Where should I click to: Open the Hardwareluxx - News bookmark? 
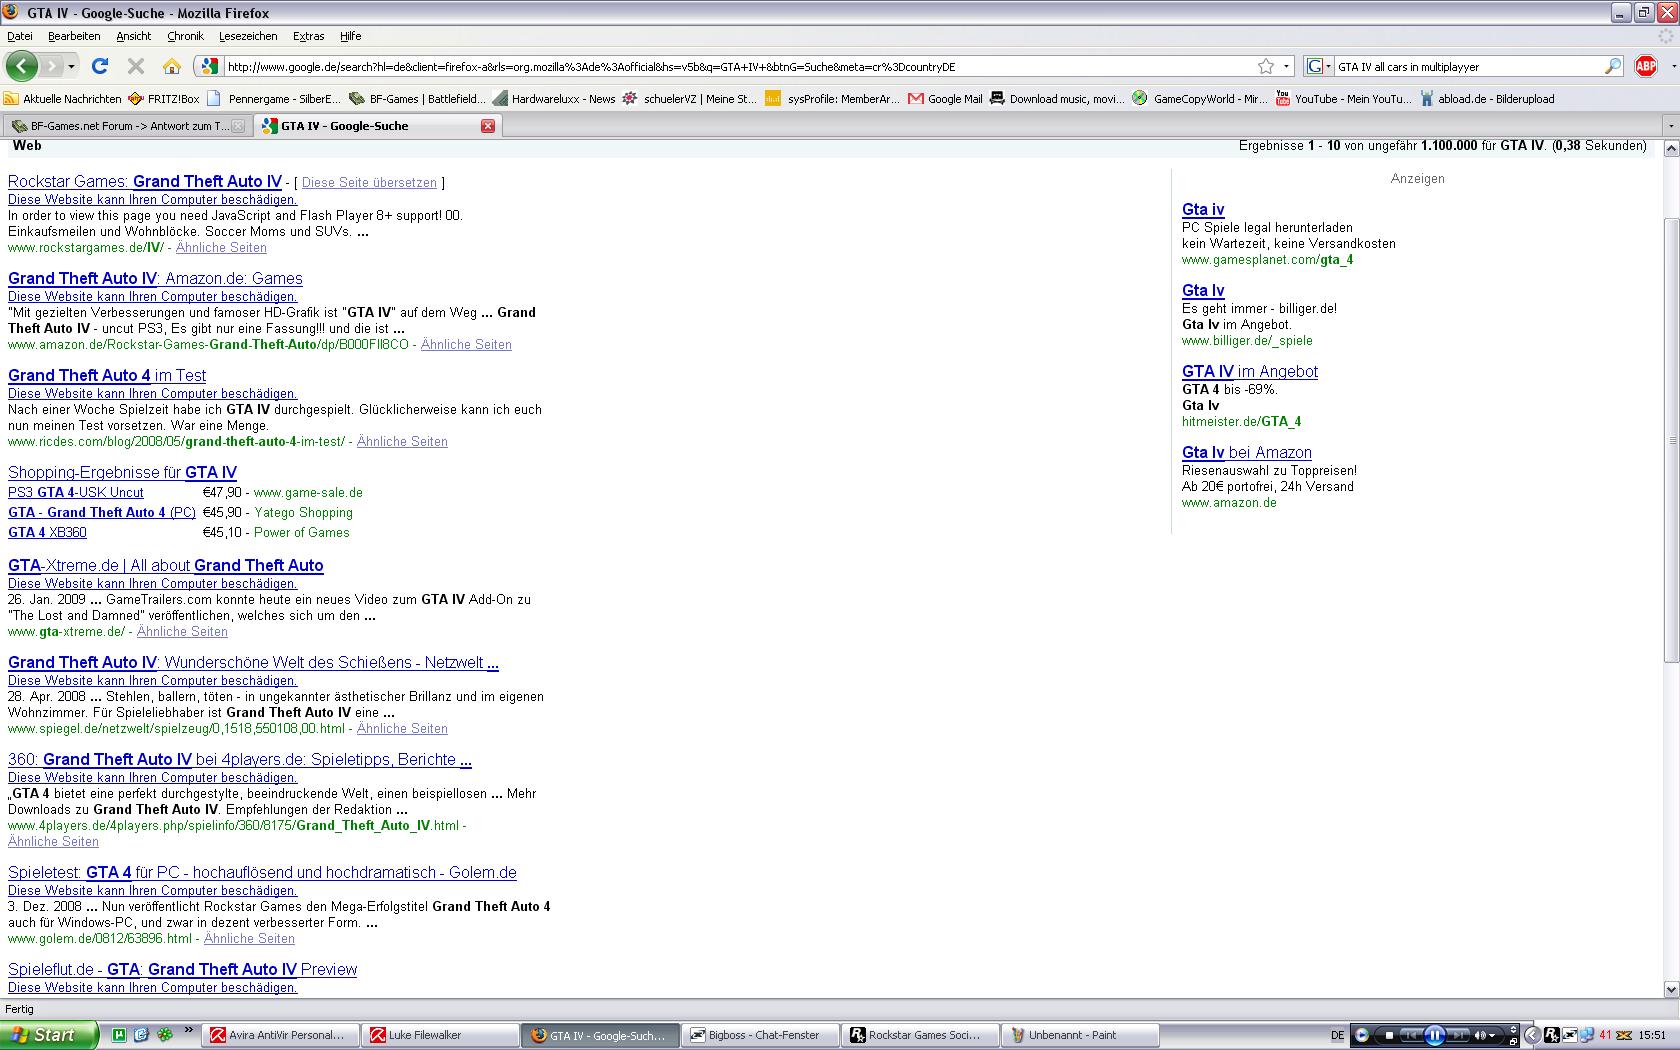pyautogui.click(x=553, y=99)
